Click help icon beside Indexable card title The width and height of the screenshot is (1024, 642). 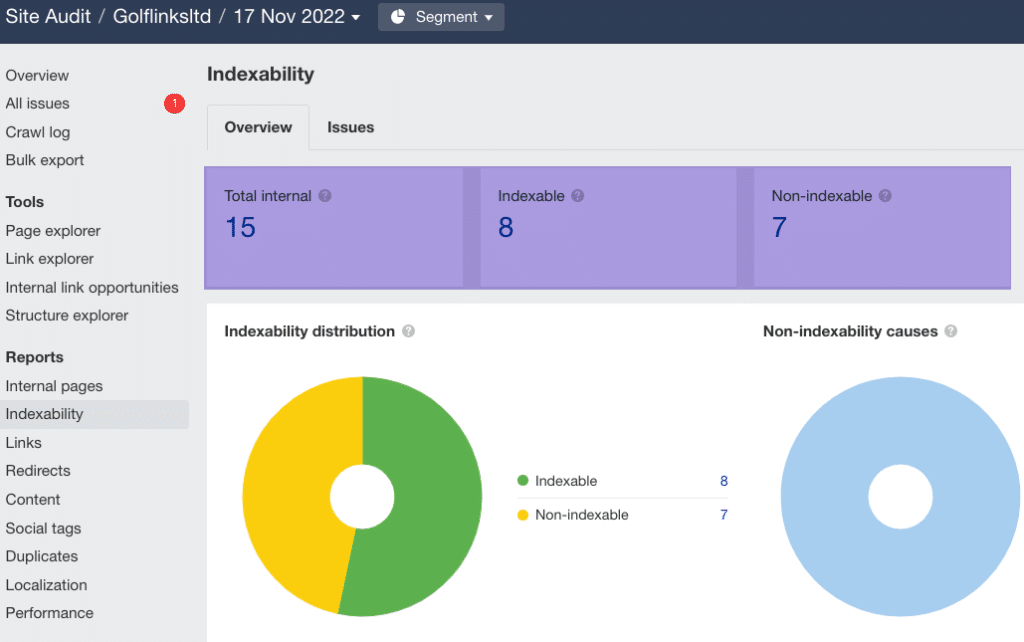point(578,196)
